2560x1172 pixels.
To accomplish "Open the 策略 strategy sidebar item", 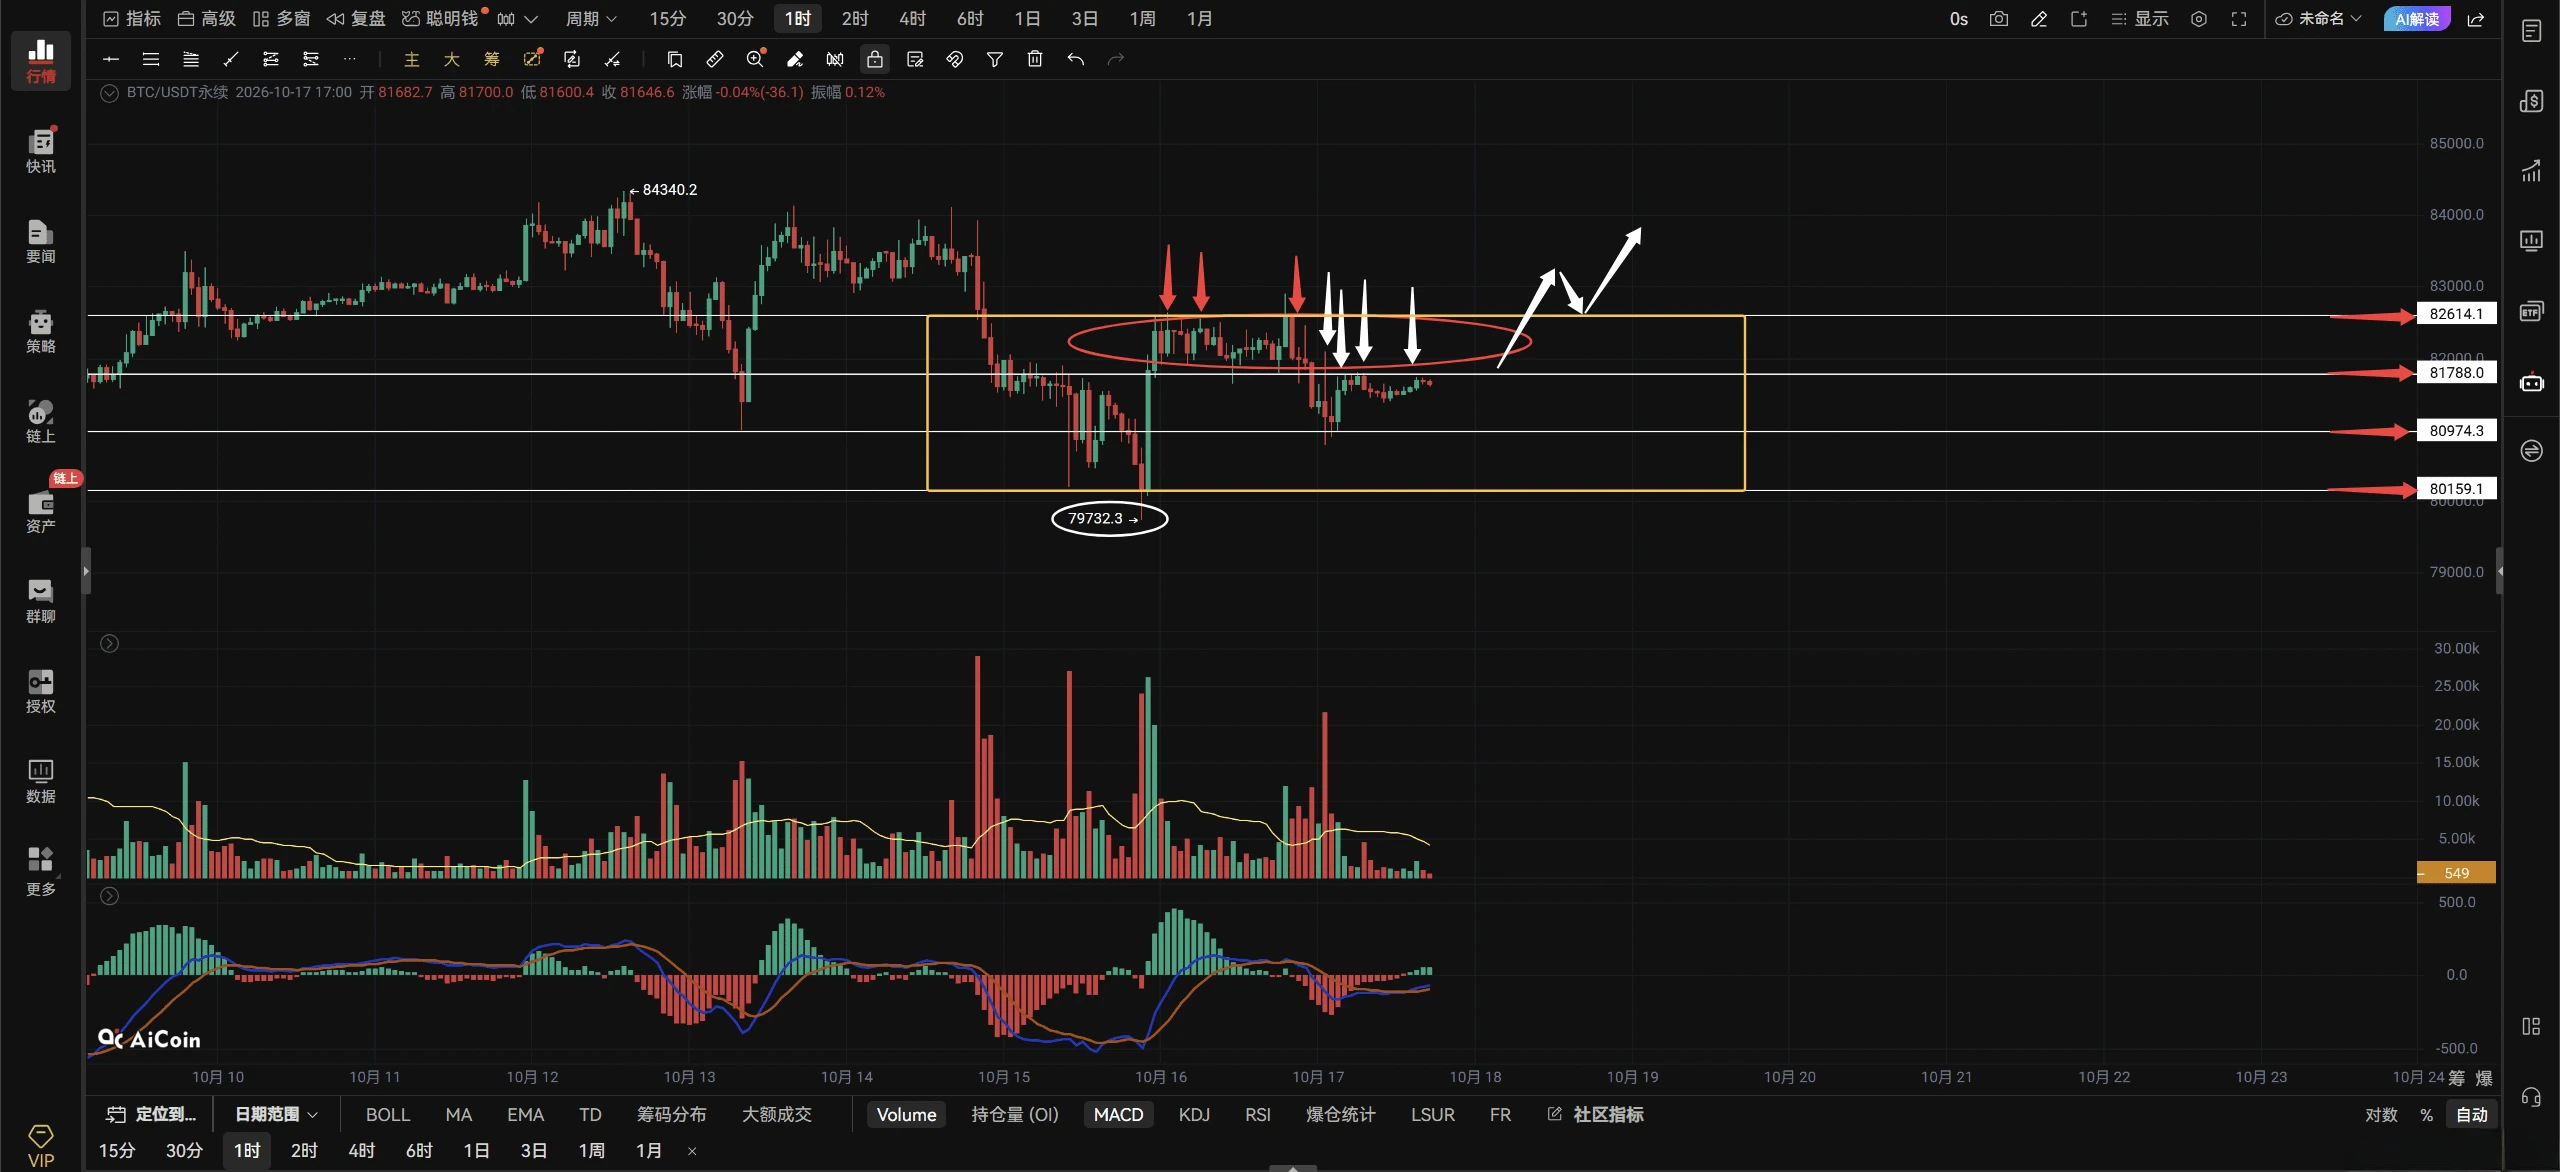I will (41, 331).
